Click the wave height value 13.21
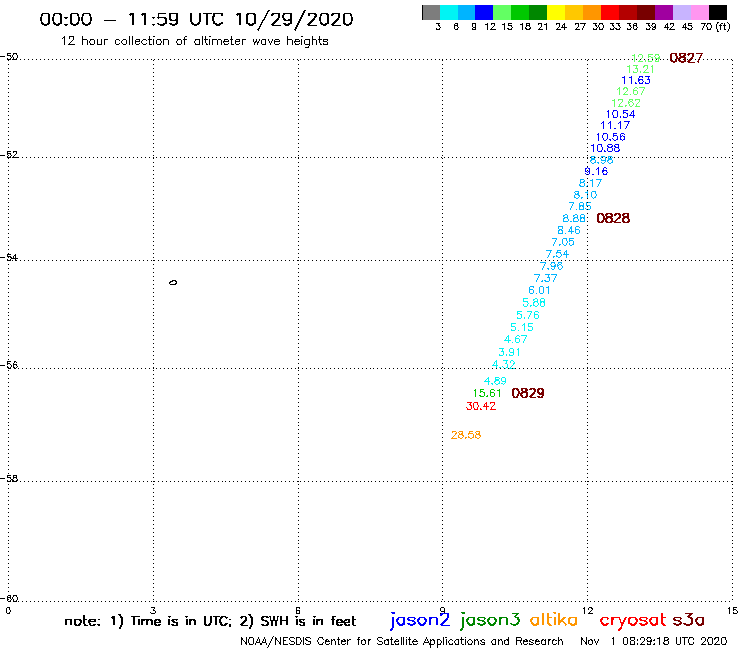The width and height of the screenshot is (740, 650). [x=640, y=69]
